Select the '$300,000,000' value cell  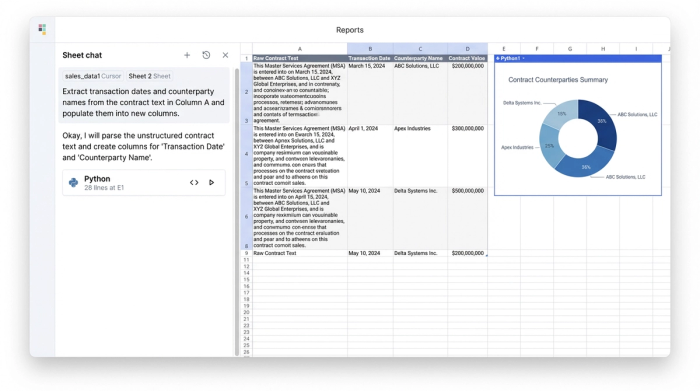[467, 155]
